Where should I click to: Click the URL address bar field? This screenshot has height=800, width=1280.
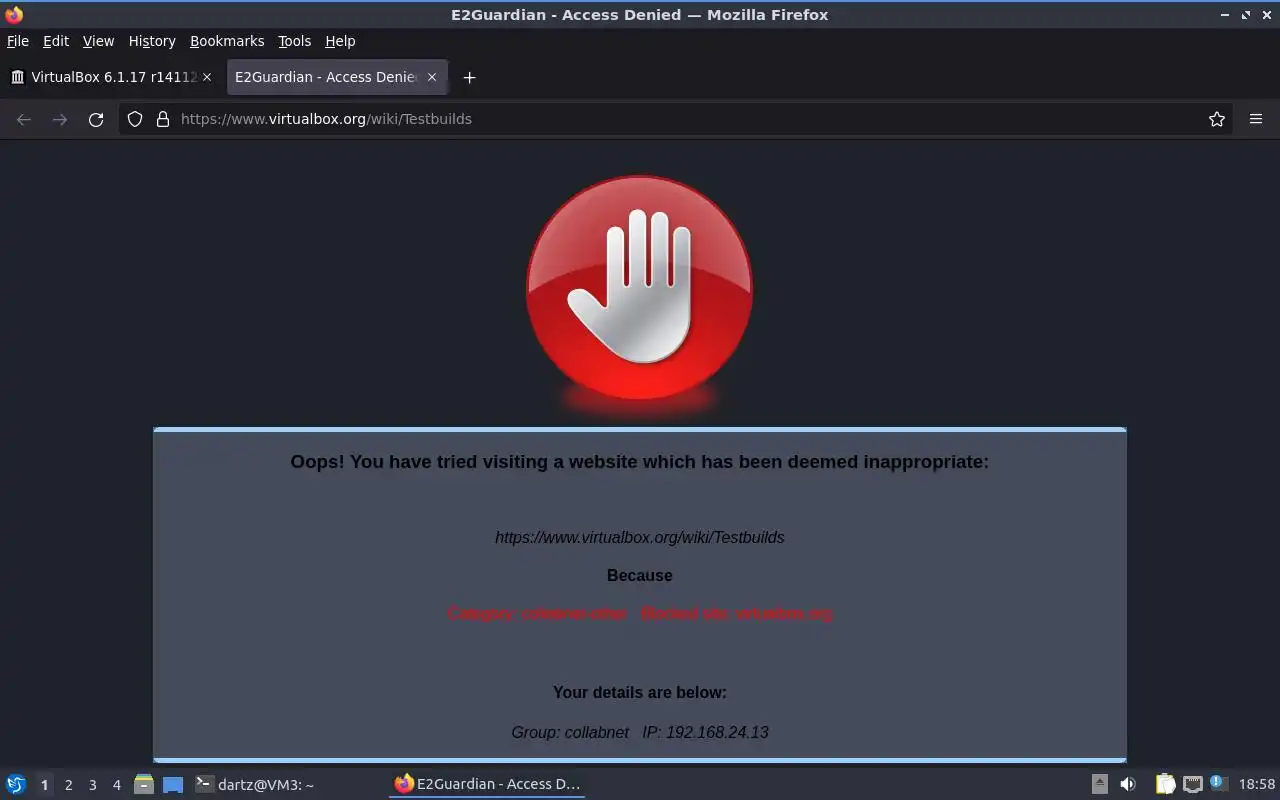(675, 119)
